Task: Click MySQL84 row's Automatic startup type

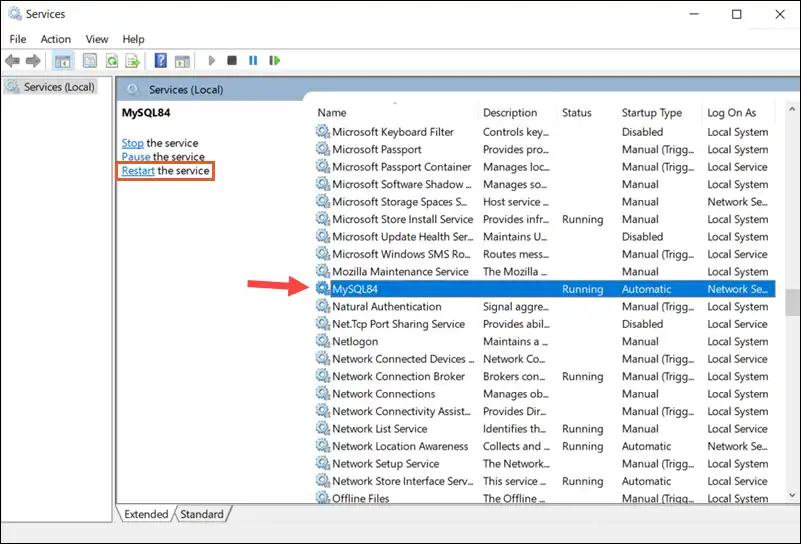Action: (x=646, y=289)
